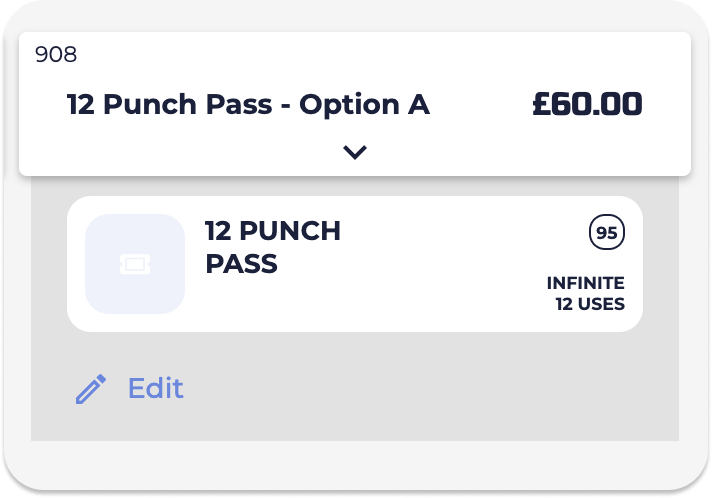Click the £60.00 price
This screenshot has height=498, width=712.
[587, 104]
